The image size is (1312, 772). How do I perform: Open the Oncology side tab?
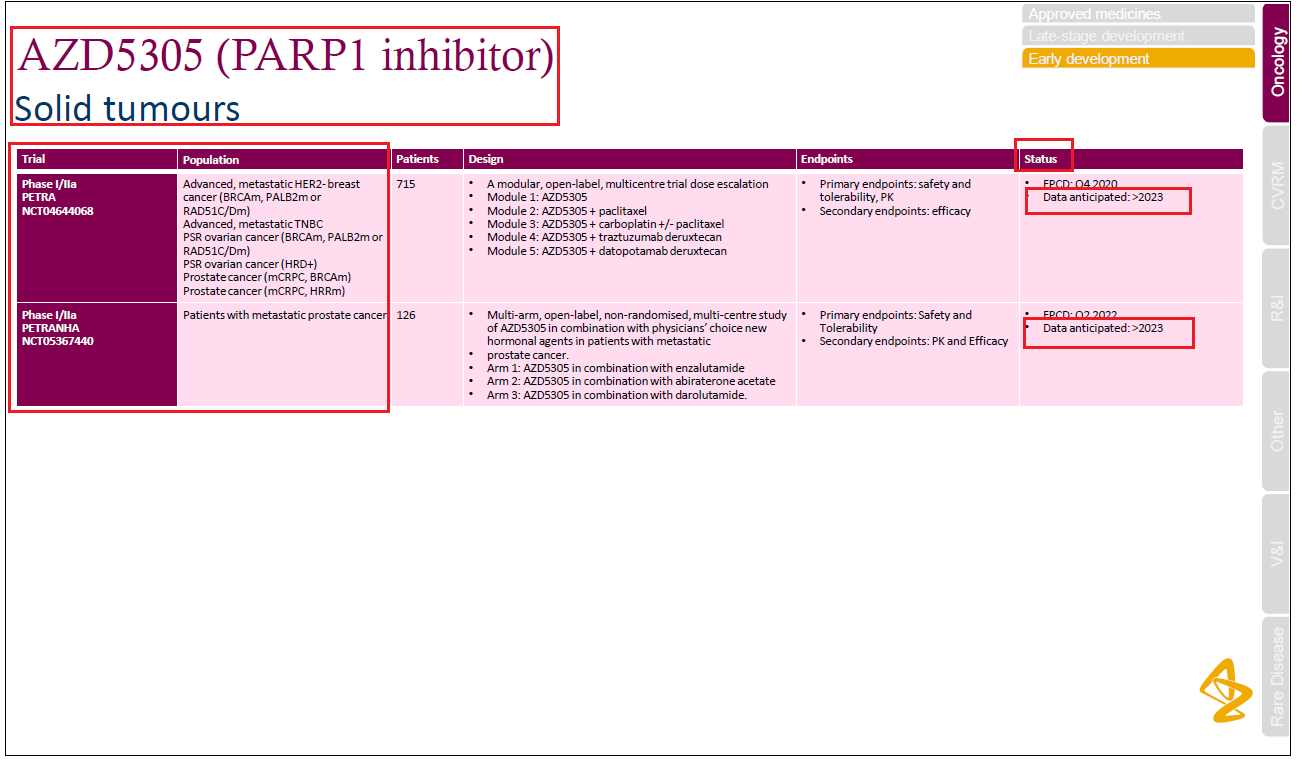[x=1277, y=63]
